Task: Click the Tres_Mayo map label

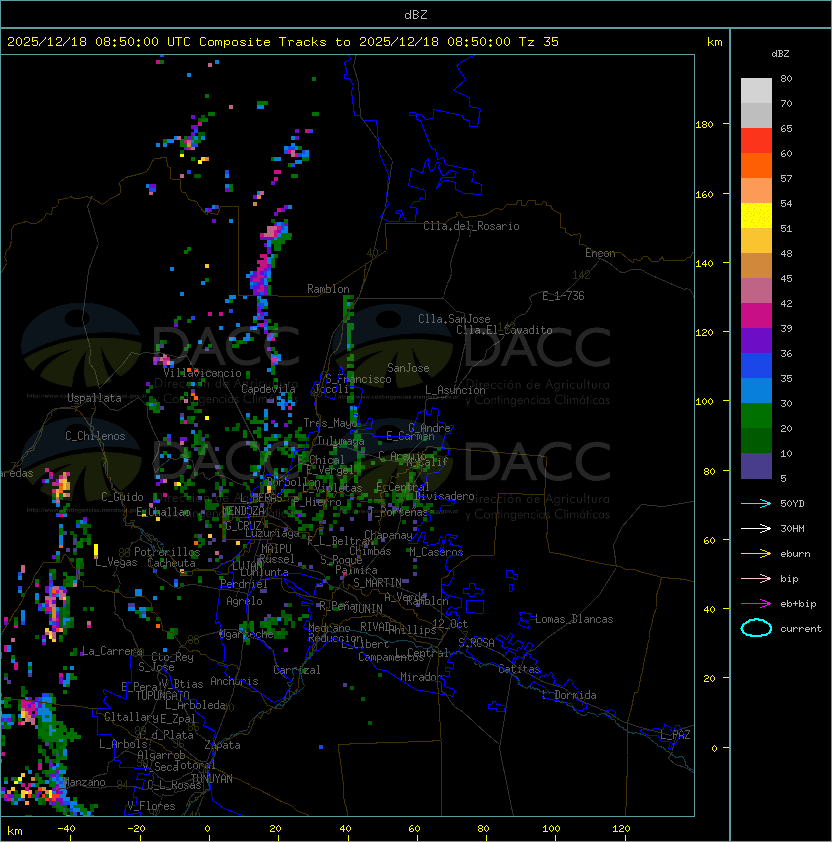Action: click(x=330, y=423)
